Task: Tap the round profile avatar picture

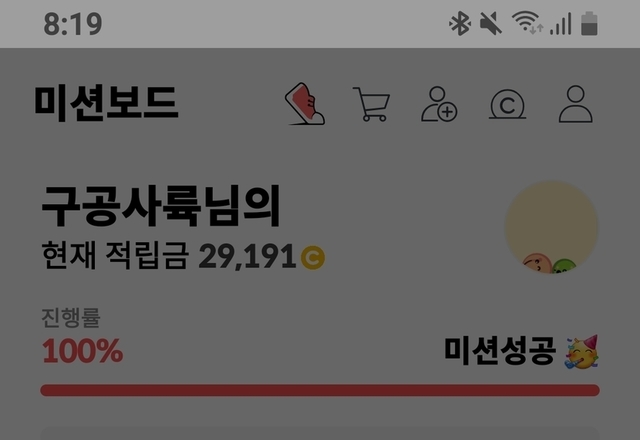Action: [x=551, y=227]
